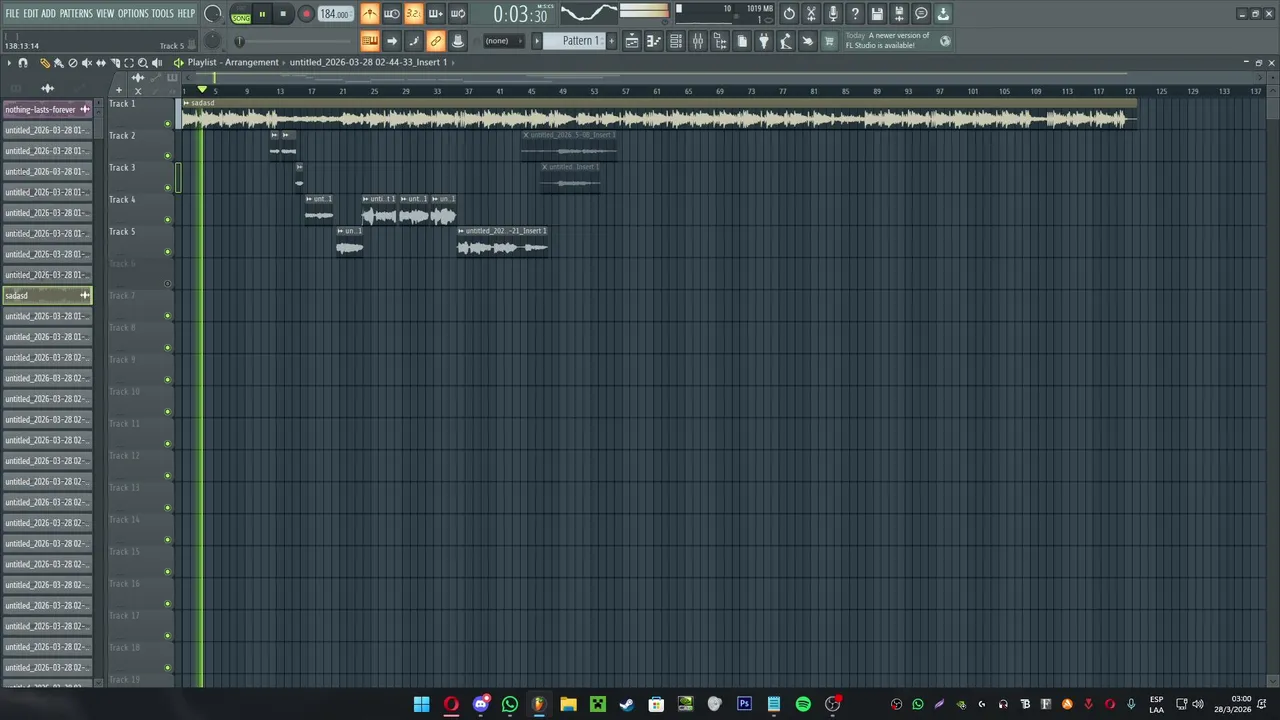Click the Undo history circular arrow icon
Screen dimensions: 1280x720
pyautogui.click(x=789, y=14)
